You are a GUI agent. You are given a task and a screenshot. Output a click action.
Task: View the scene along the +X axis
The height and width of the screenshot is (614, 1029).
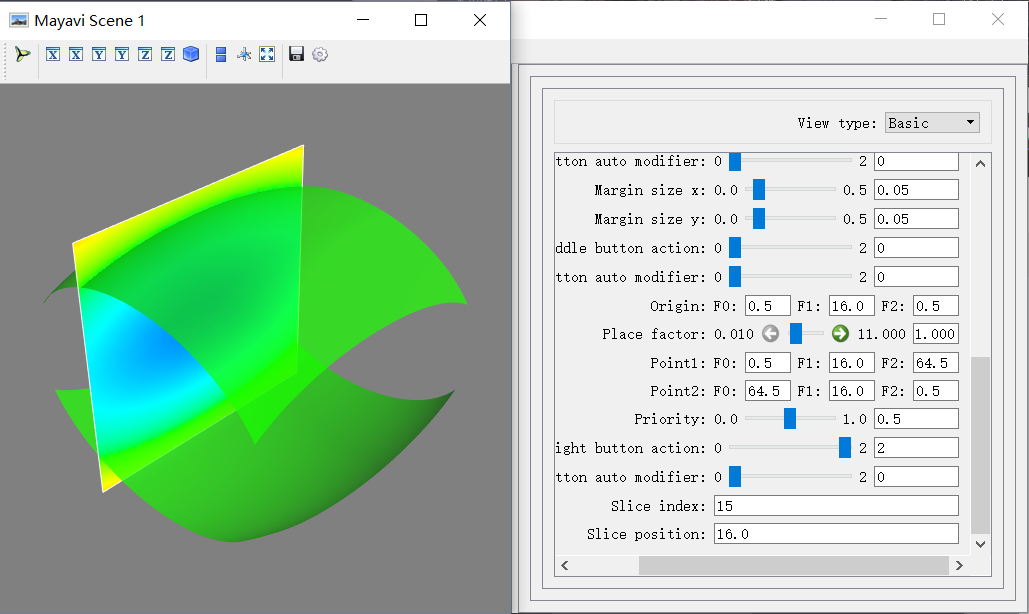[x=52, y=54]
